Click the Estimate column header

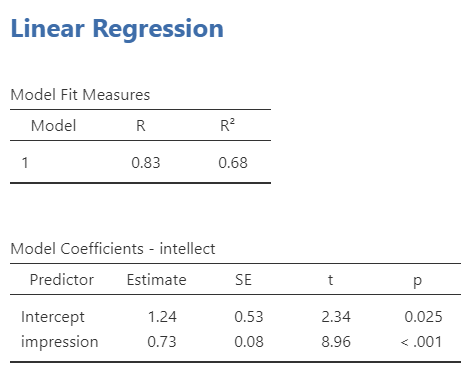pyautogui.click(x=157, y=280)
